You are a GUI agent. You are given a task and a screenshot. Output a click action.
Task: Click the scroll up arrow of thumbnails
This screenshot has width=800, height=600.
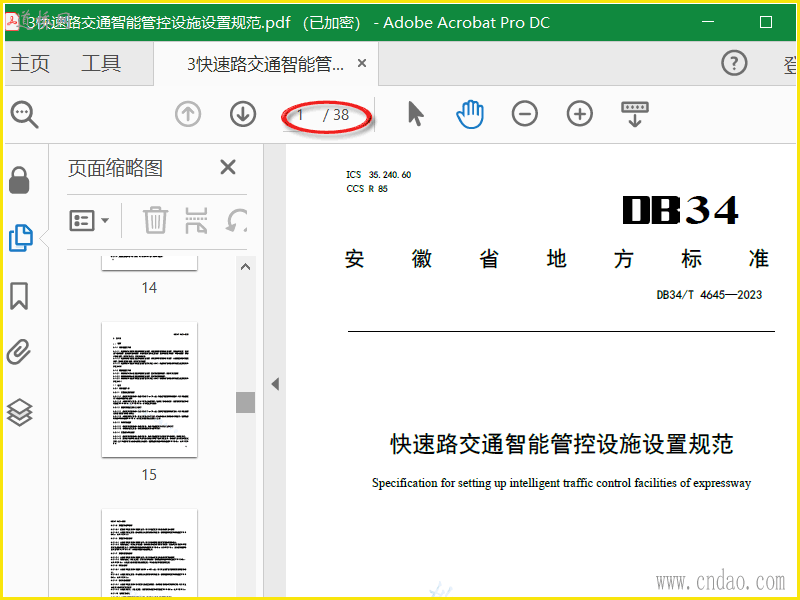click(245, 267)
